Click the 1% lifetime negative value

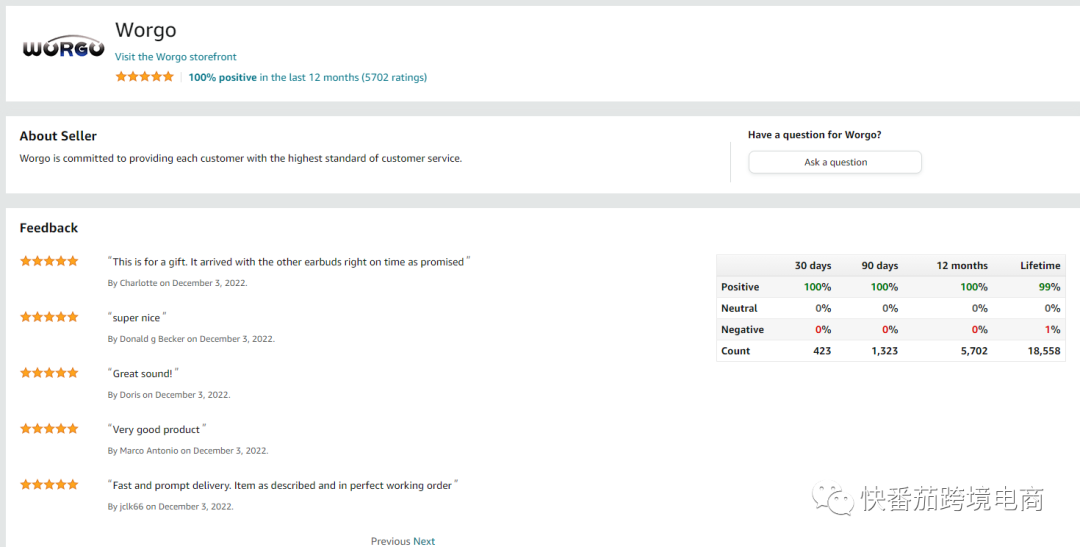click(1052, 330)
